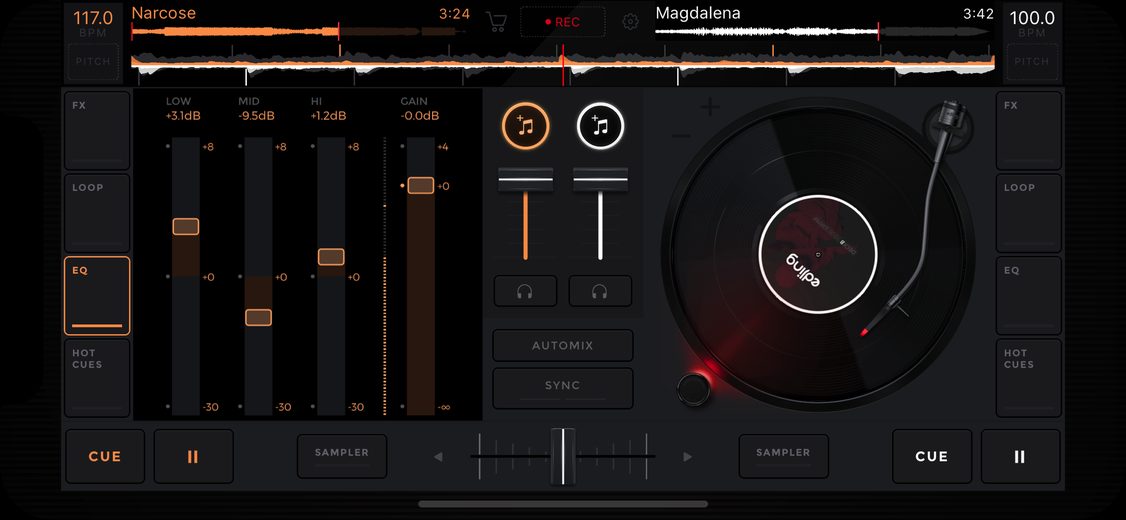Open the right deck LOOP panel

pos(1029,213)
